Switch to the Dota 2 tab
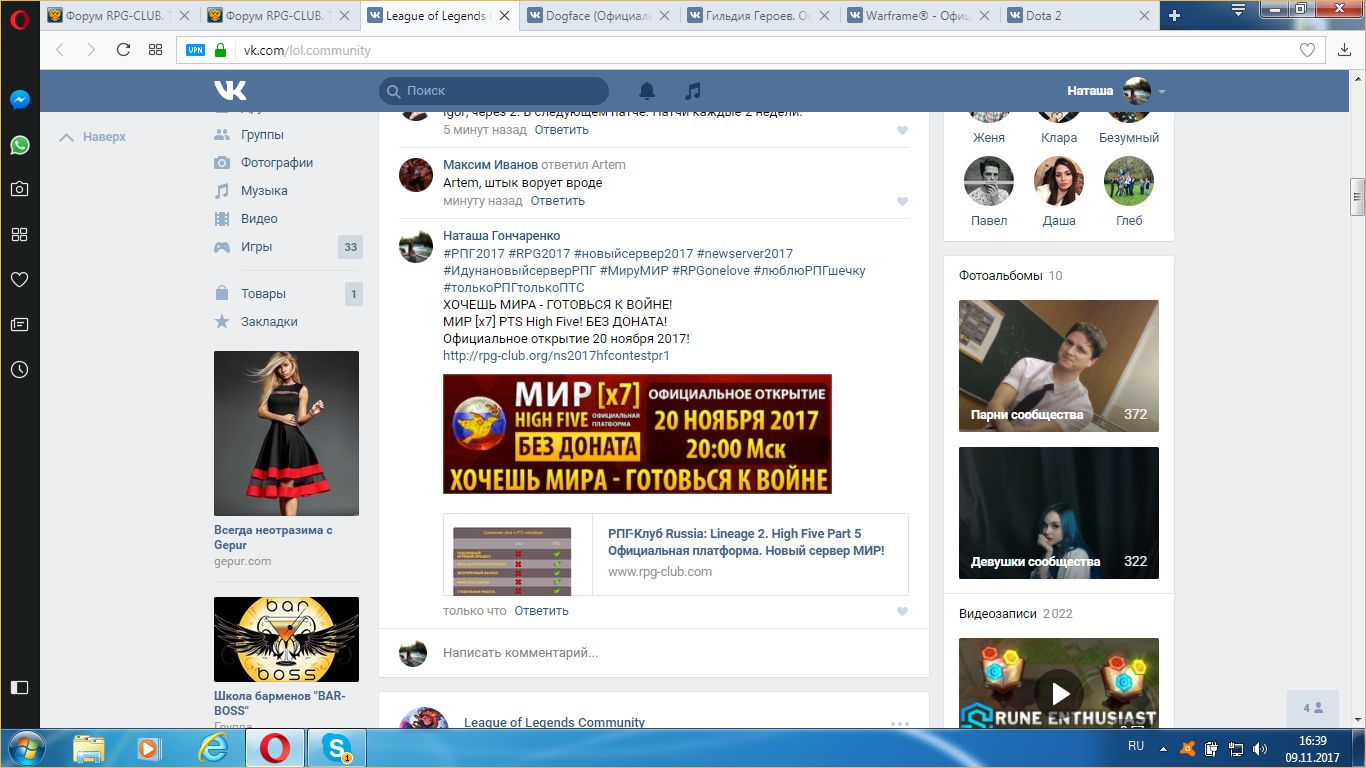Screen dimensions: 1366x768 [x=1044, y=16]
